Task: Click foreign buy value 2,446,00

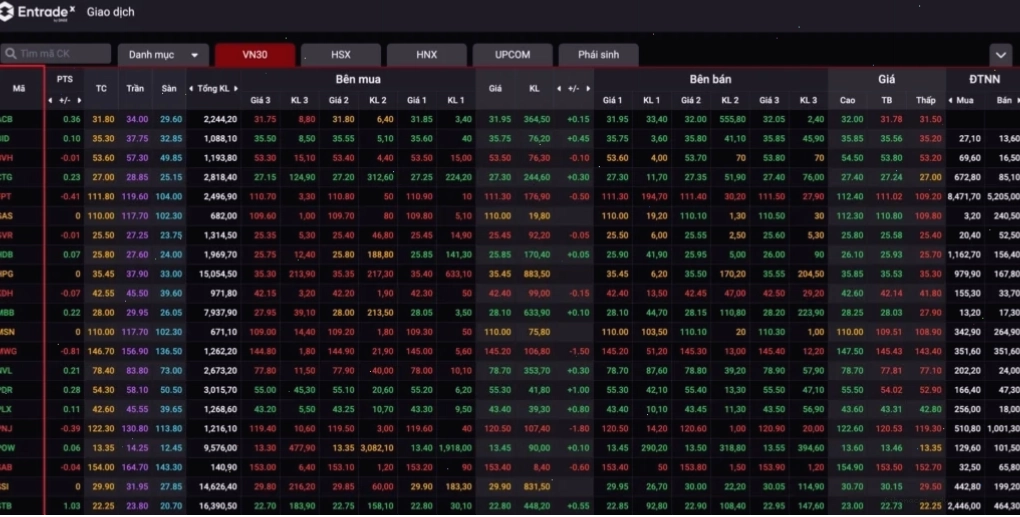Action: 964,506
